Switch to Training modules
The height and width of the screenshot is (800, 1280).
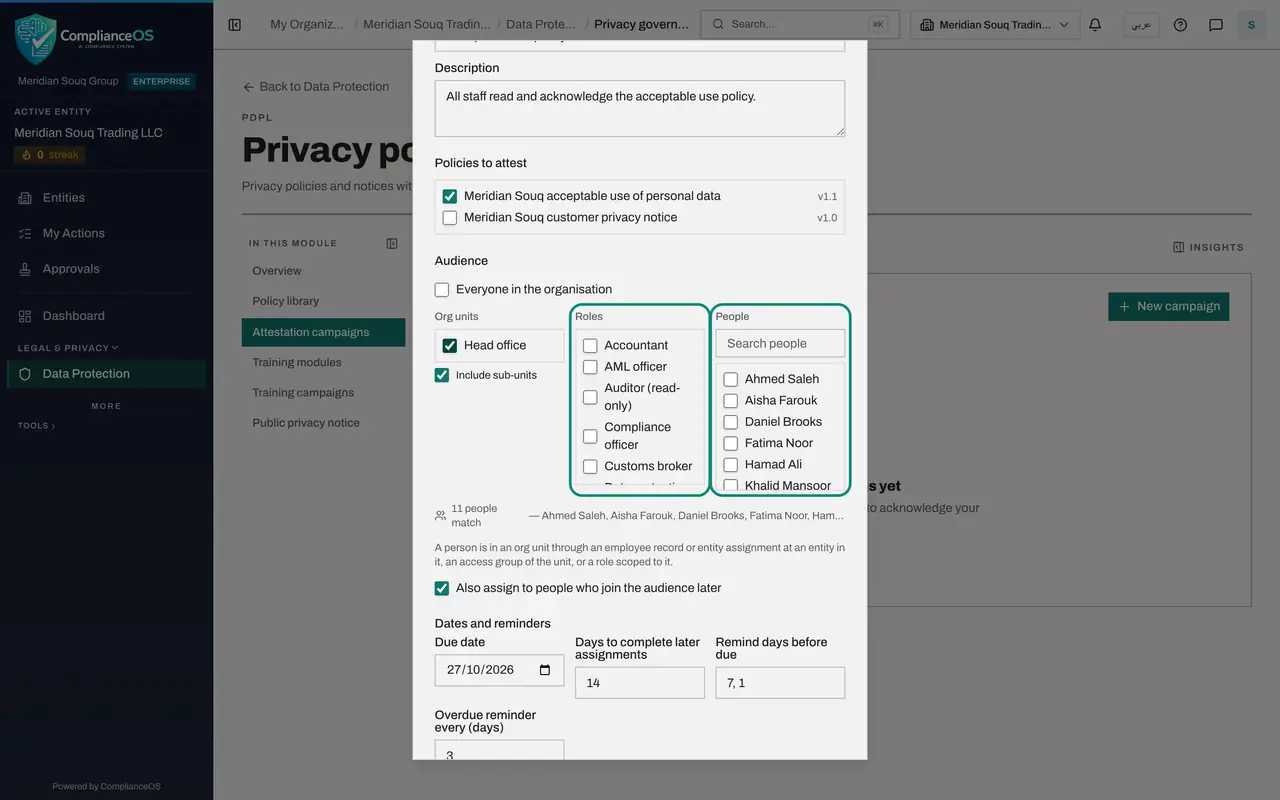click(x=323, y=362)
